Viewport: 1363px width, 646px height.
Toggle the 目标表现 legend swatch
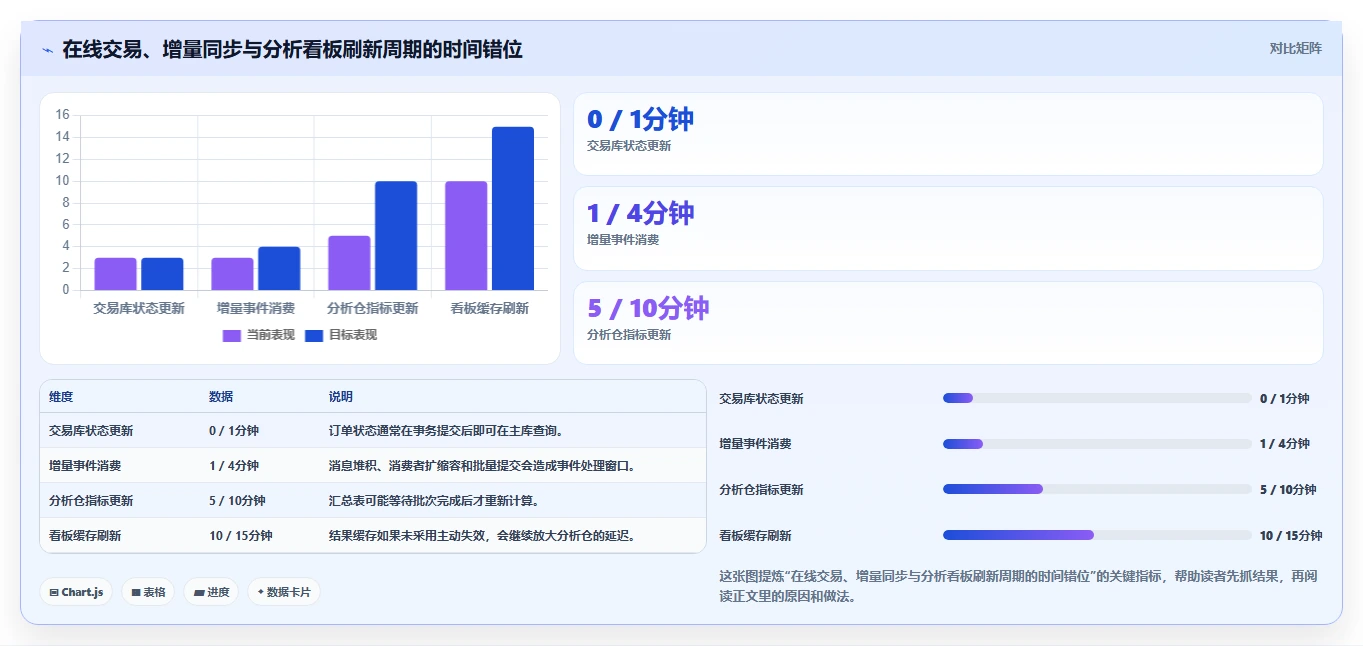click(314, 335)
